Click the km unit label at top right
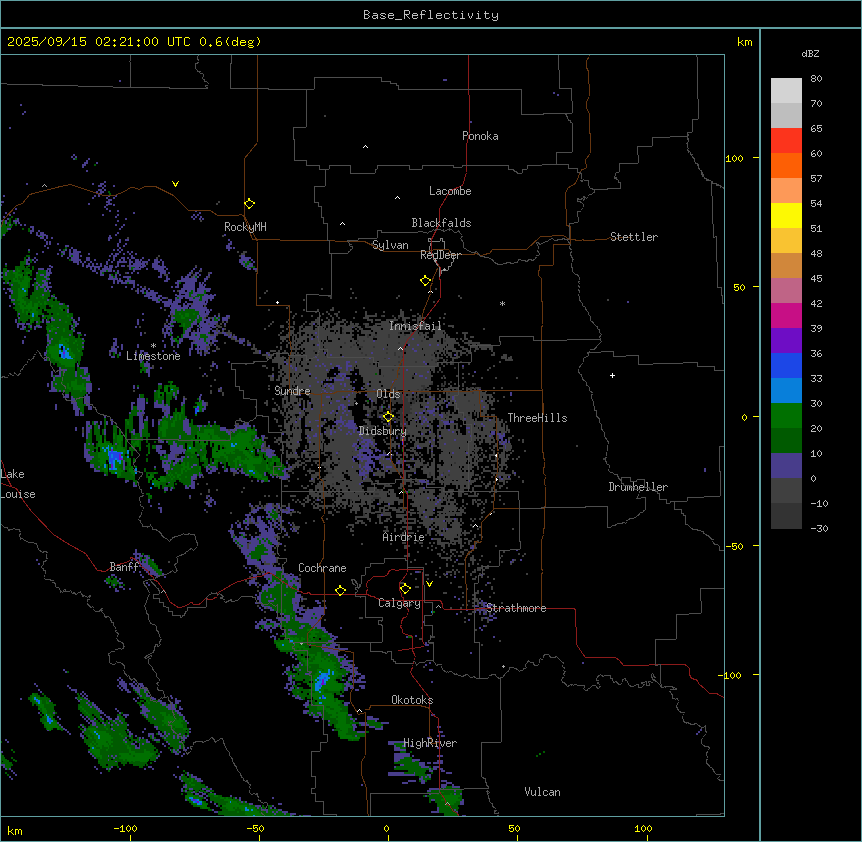Image resolution: width=862 pixels, height=842 pixels. [744, 42]
